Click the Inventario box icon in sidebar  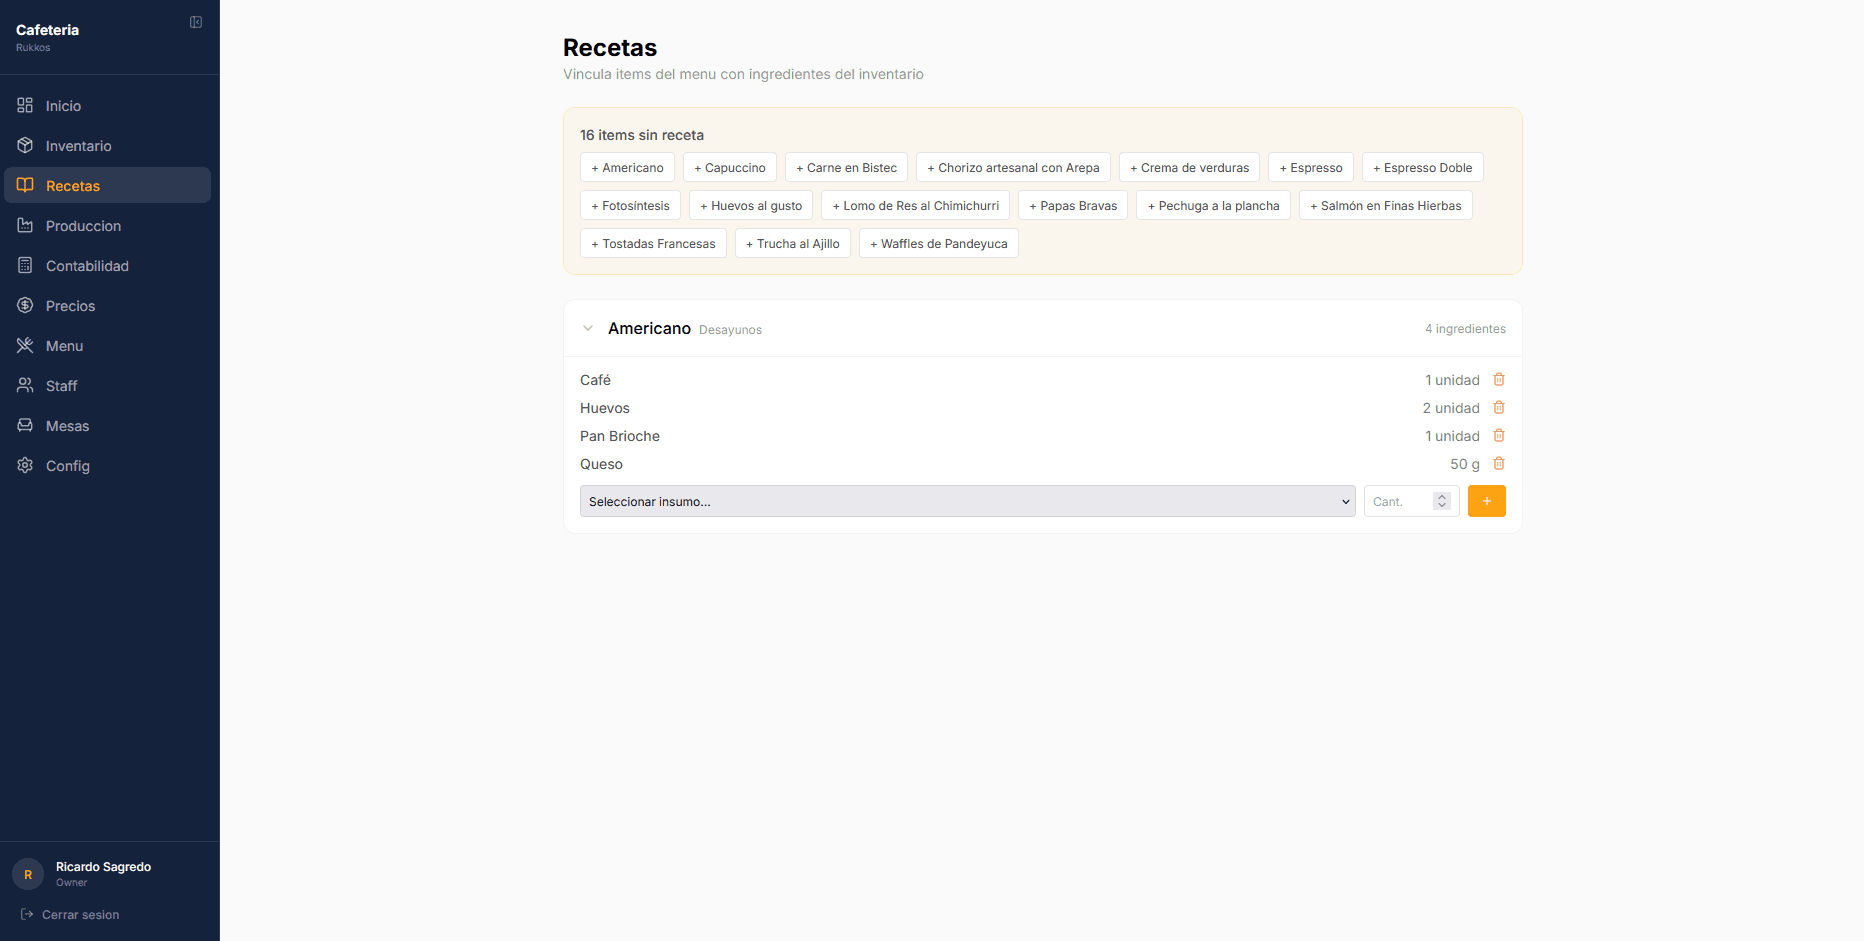point(25,146)
